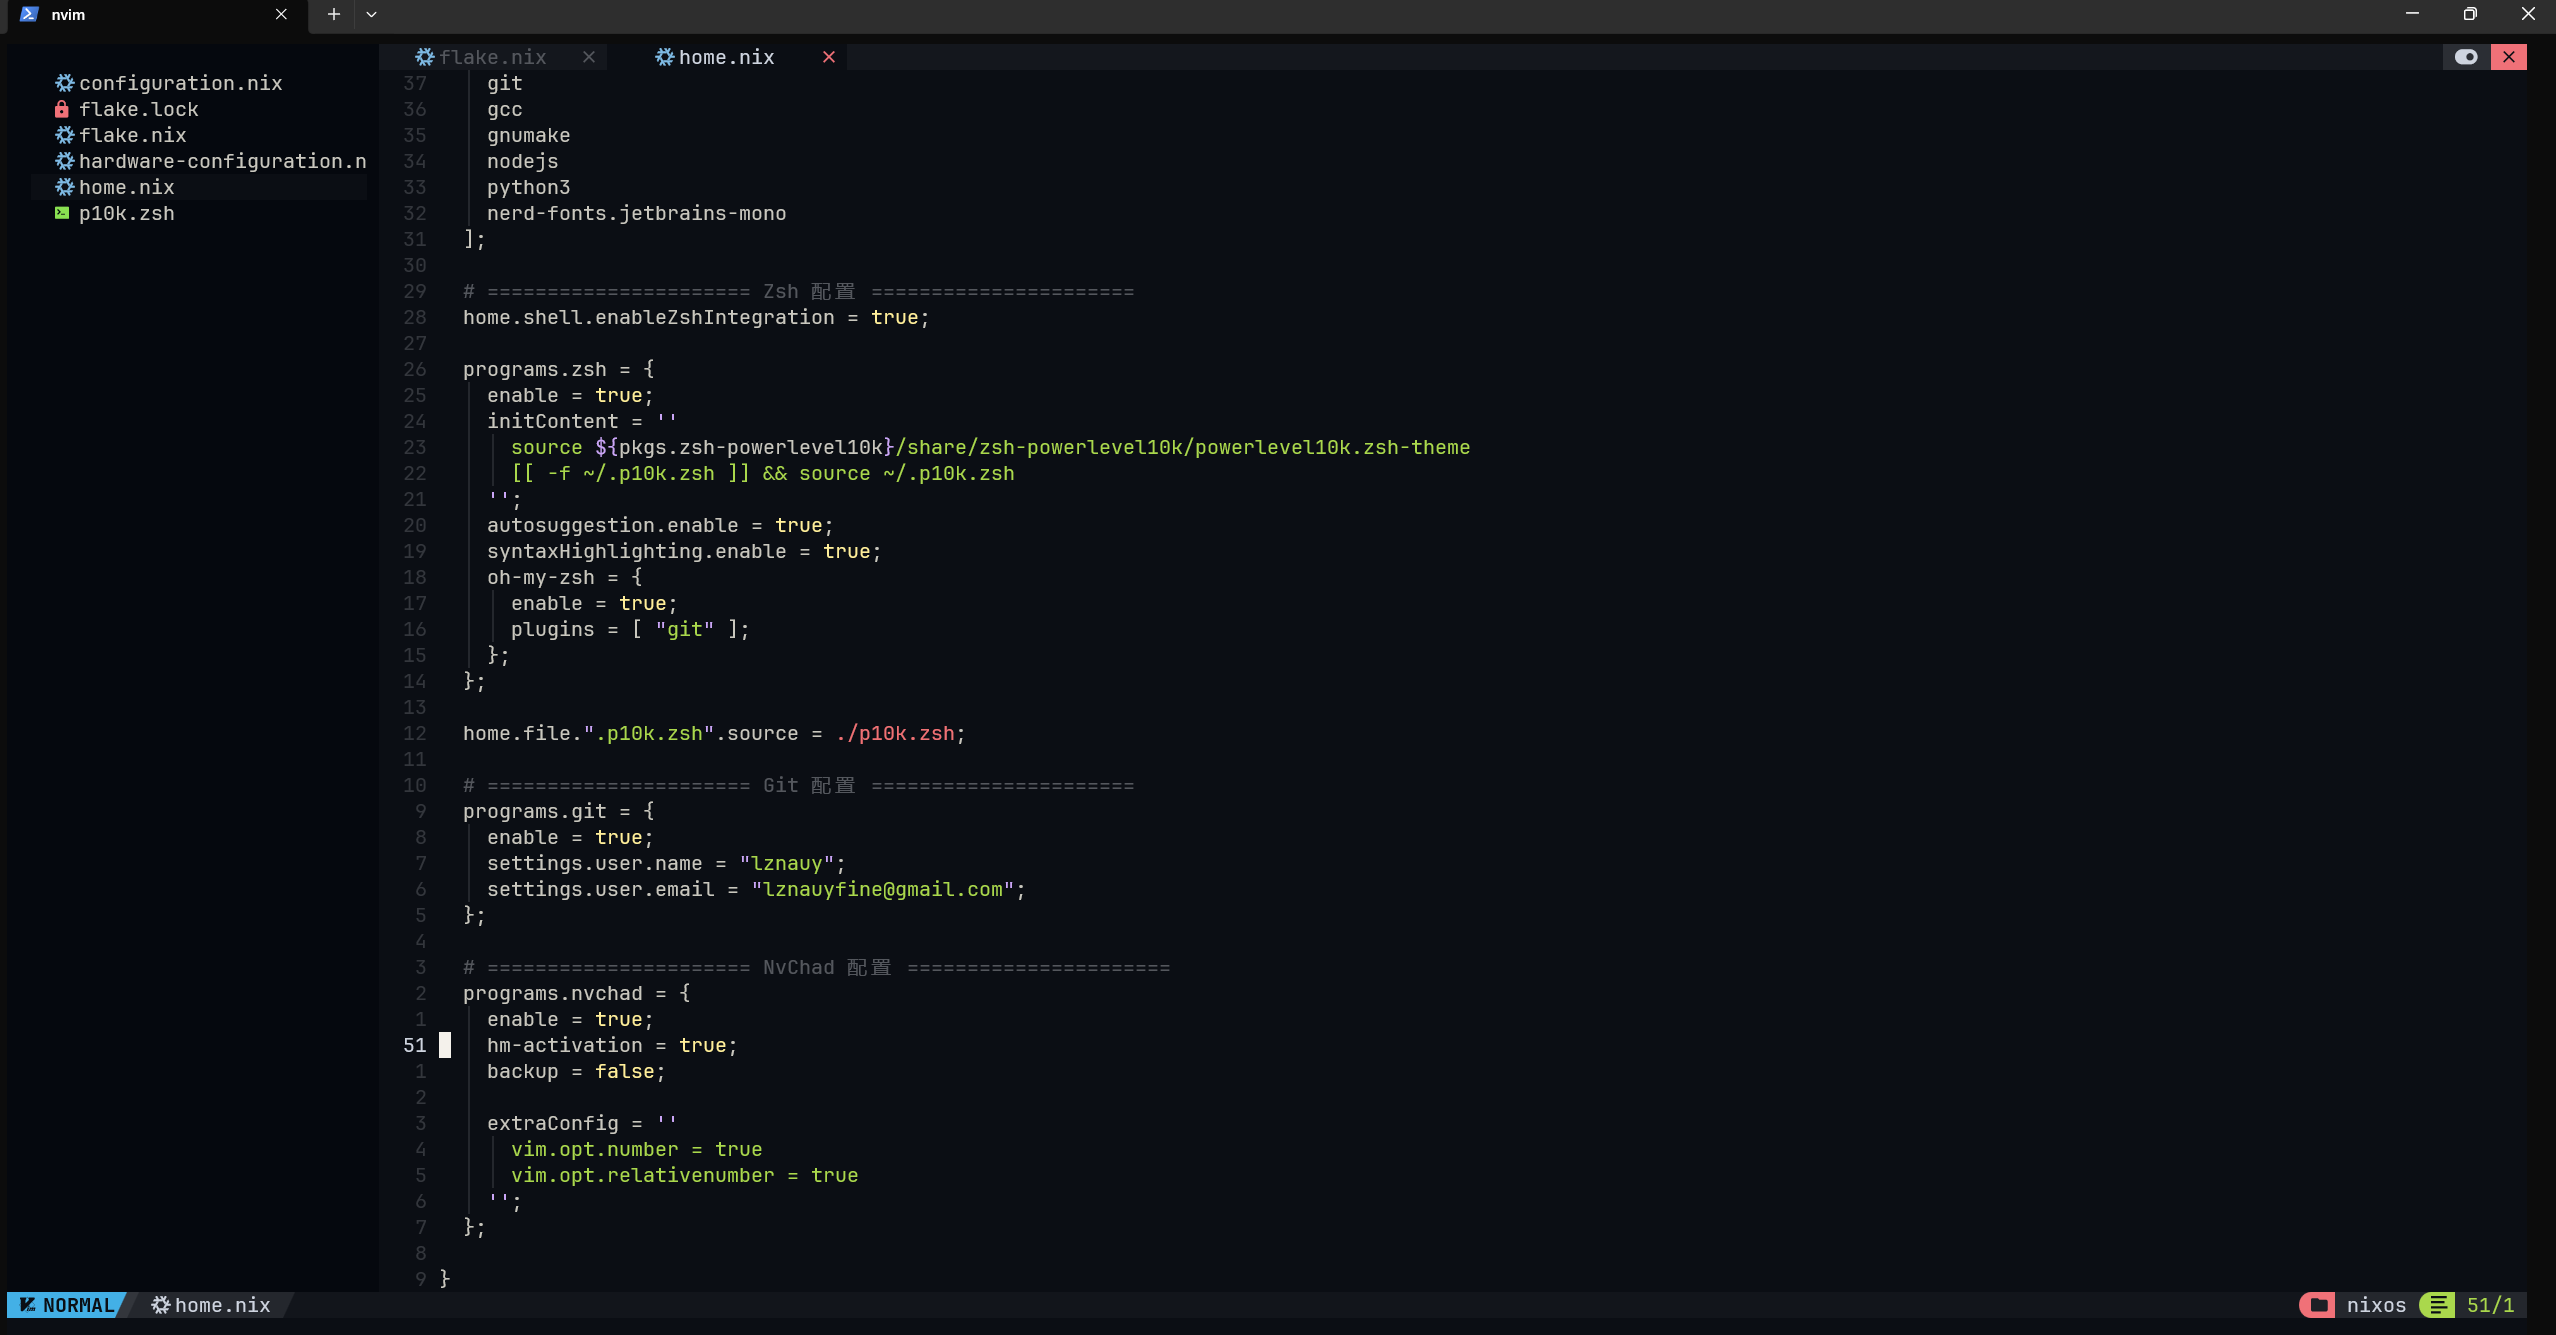Image resolution: width=2556 pixels, height=1335 pixels.
Task: Toggle the theme switch in the tabline
Action: (2466, 57)
